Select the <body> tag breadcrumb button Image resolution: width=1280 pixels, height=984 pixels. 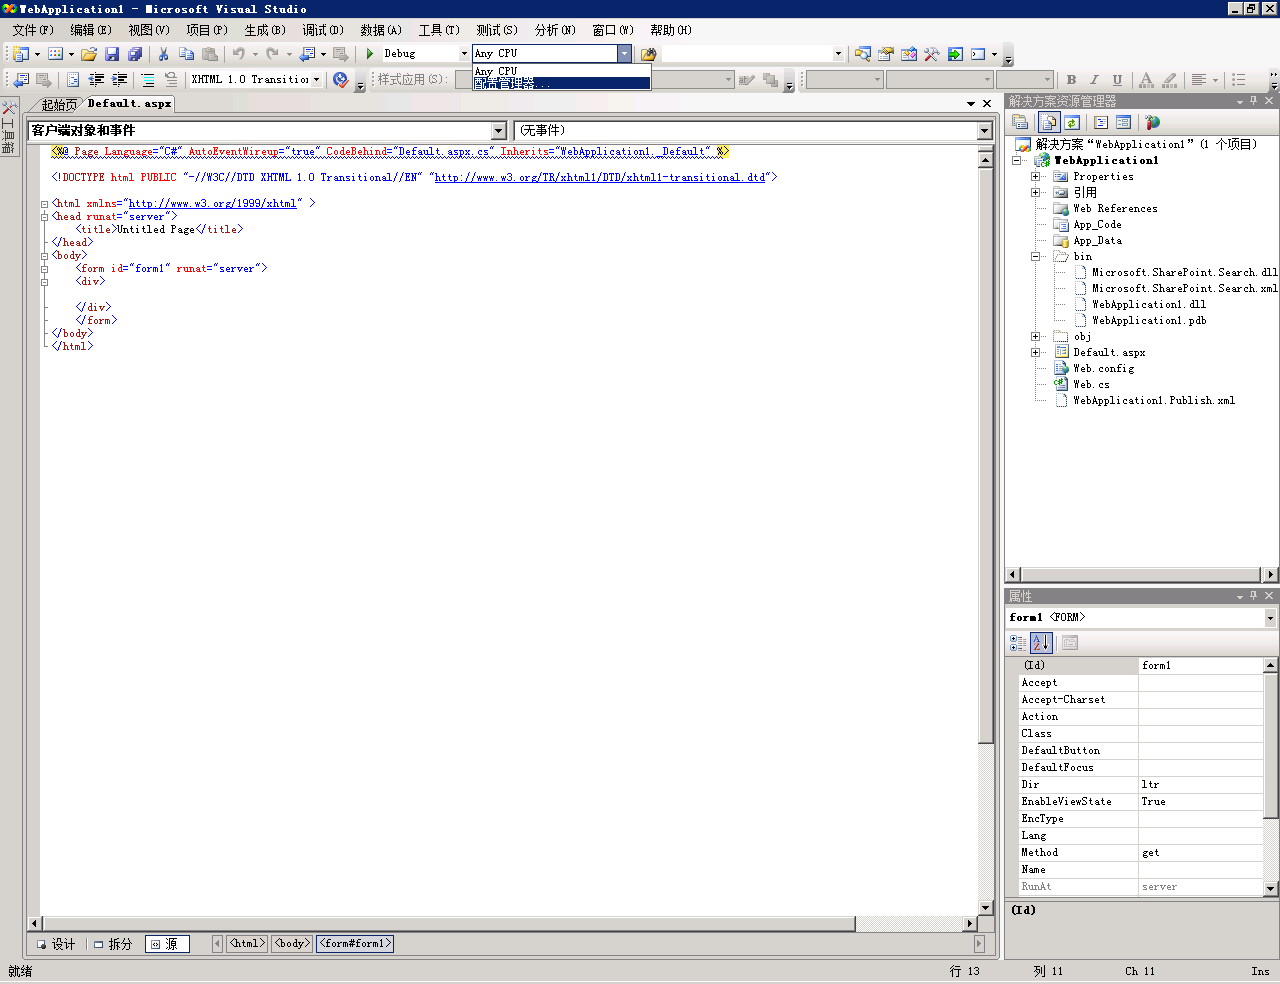pos(292,943)
